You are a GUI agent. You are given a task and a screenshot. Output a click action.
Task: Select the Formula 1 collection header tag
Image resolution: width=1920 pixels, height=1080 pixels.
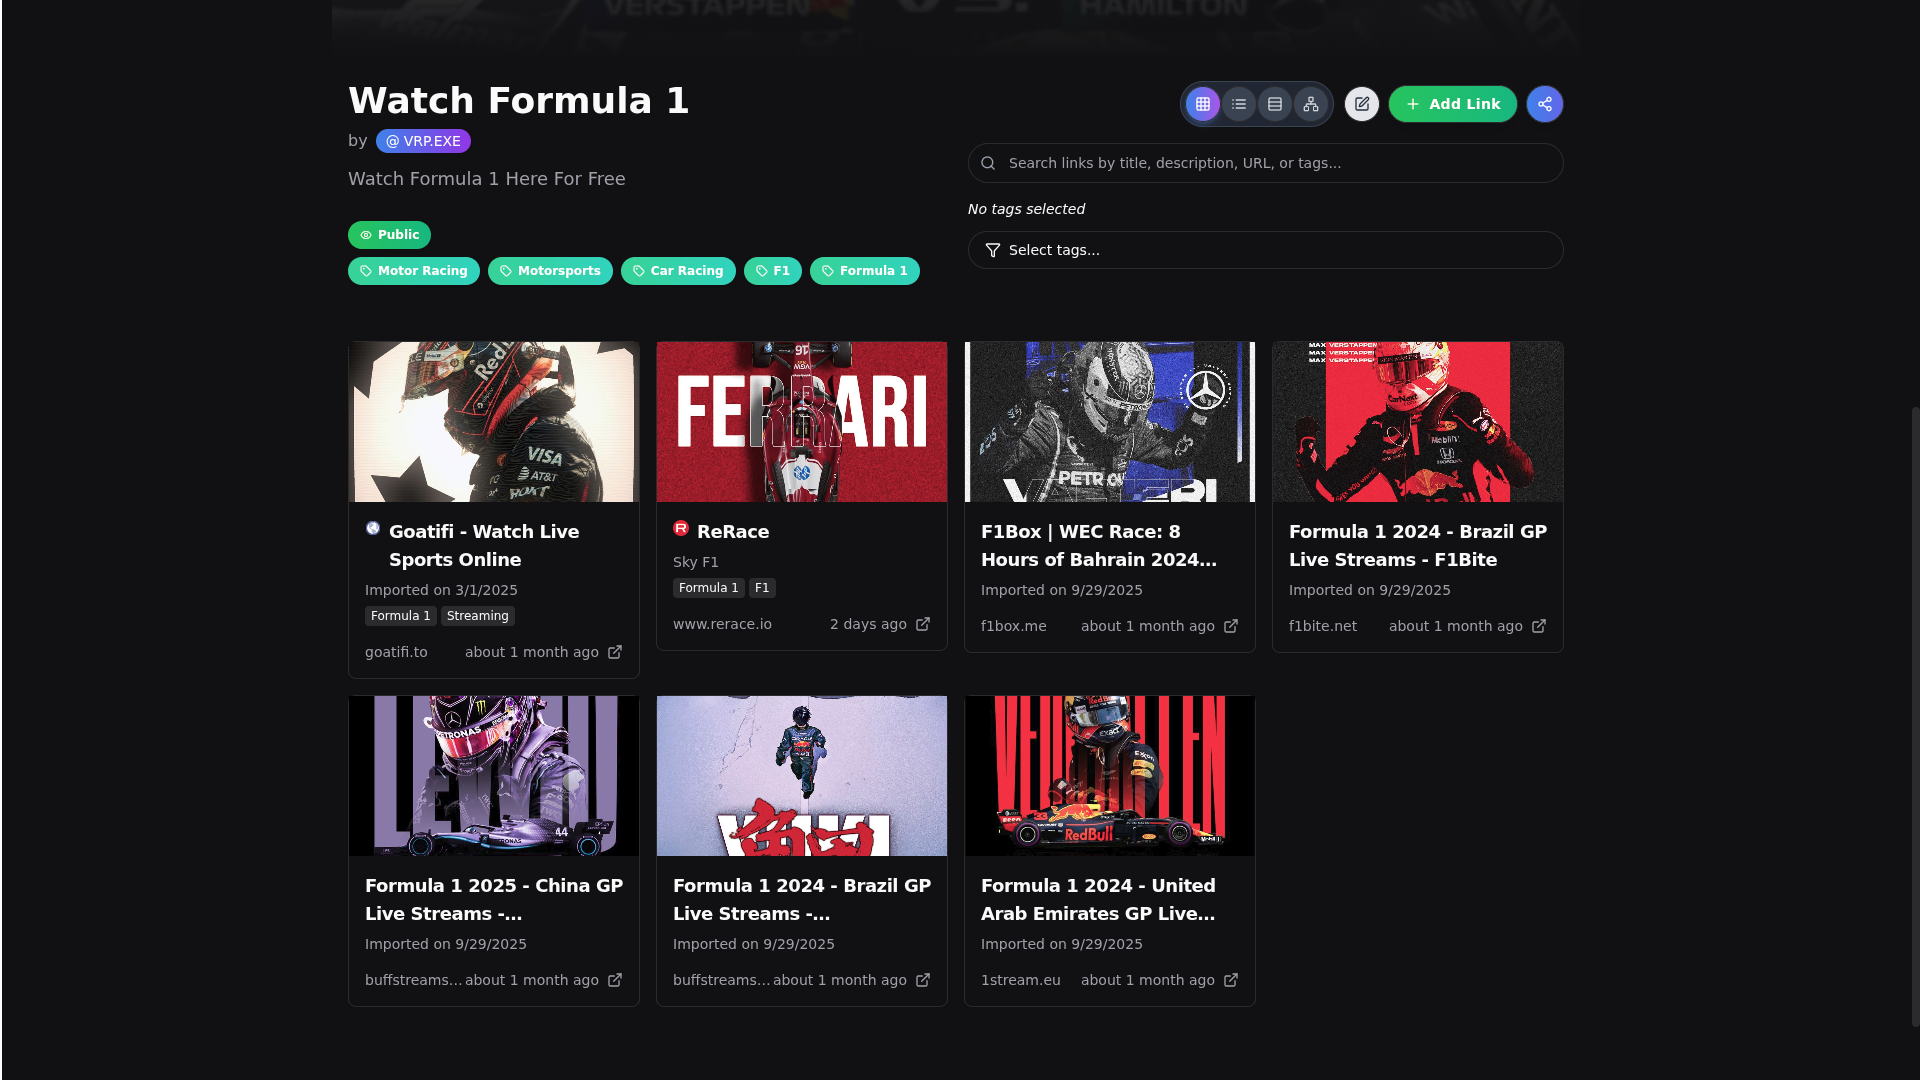(864, 271)
